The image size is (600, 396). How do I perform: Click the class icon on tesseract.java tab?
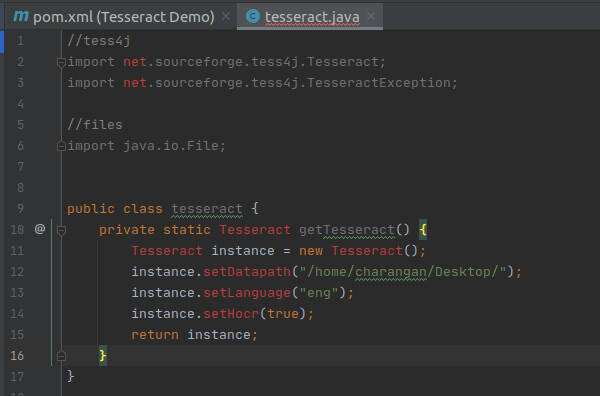[253, 16]
